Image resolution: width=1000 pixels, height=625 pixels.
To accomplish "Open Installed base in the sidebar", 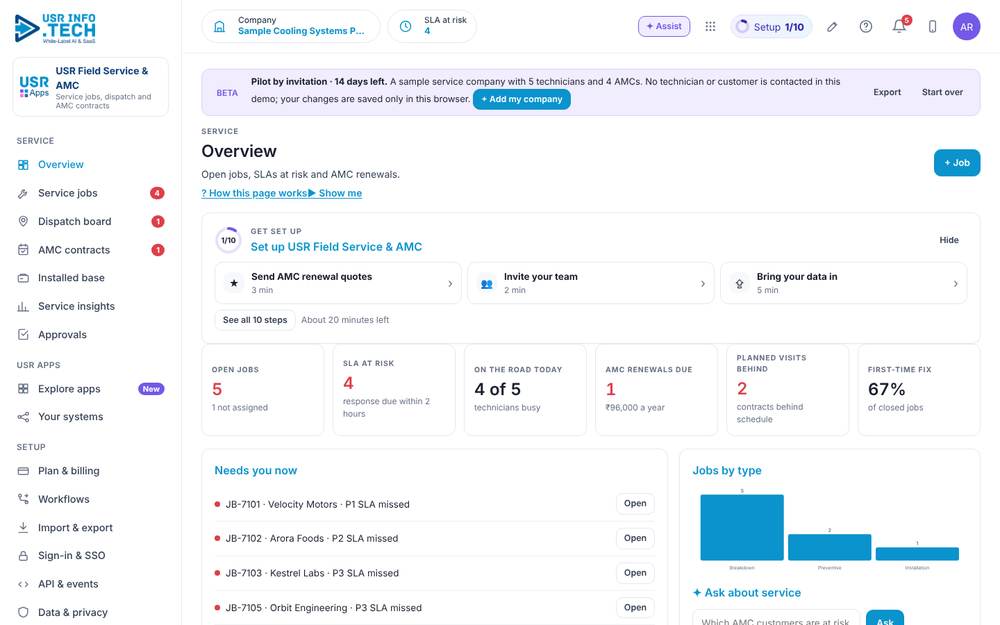I will (x=91, y=278).
